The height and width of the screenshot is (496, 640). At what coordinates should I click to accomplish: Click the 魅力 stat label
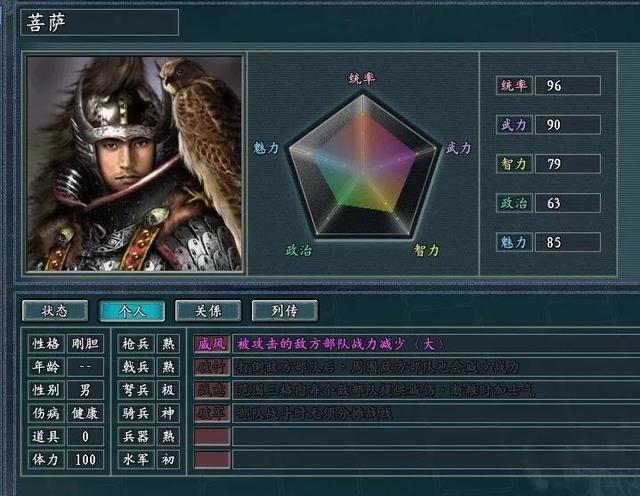(514, 242)
